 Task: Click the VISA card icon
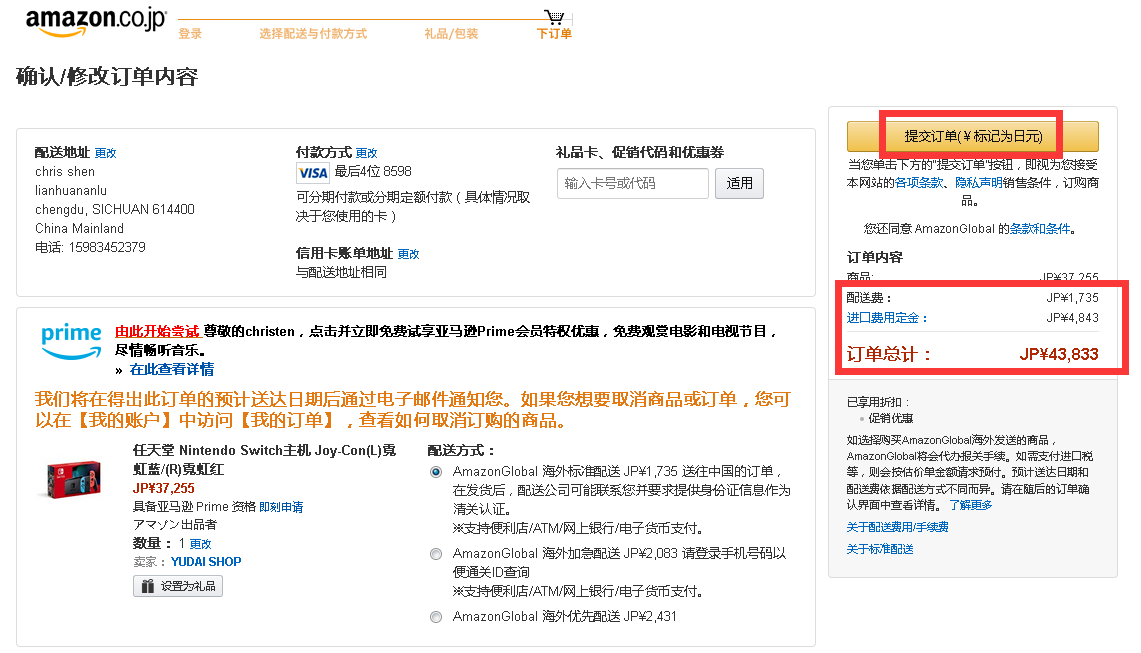(x=313, y=173)
